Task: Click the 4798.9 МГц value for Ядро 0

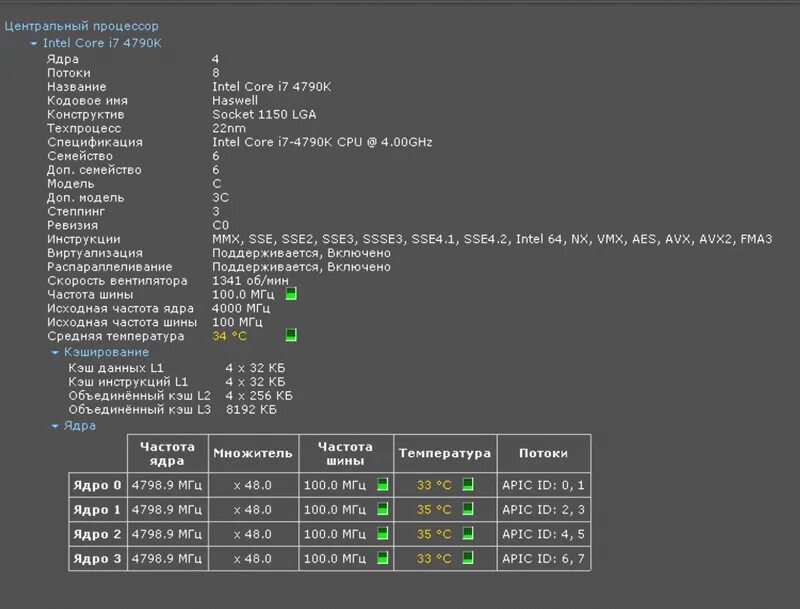Action: 167,485
